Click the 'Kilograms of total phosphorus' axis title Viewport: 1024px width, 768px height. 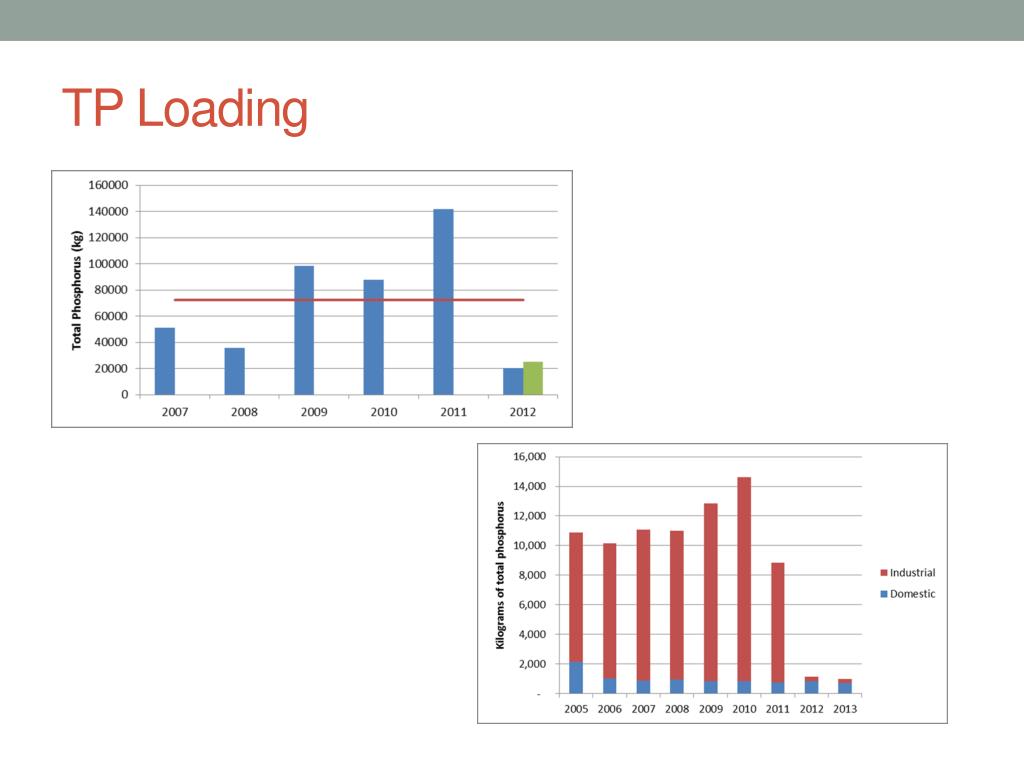[x=500, y=575]
